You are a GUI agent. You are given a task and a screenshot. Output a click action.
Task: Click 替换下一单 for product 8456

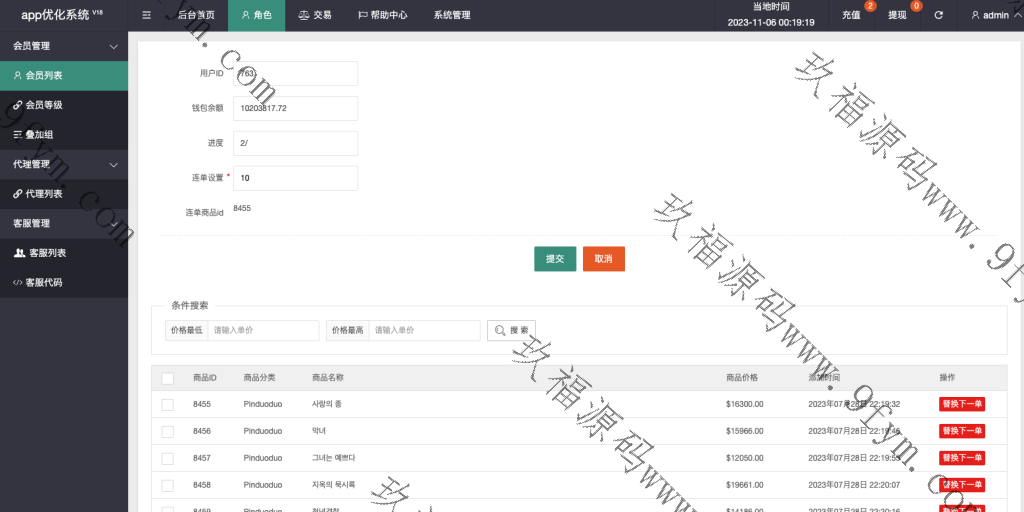(962, 431)
